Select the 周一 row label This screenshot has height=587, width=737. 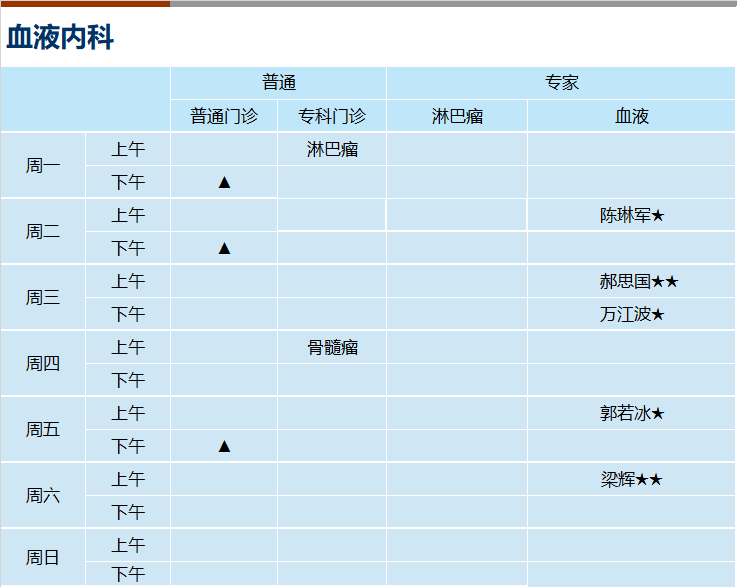pos(43,165)
